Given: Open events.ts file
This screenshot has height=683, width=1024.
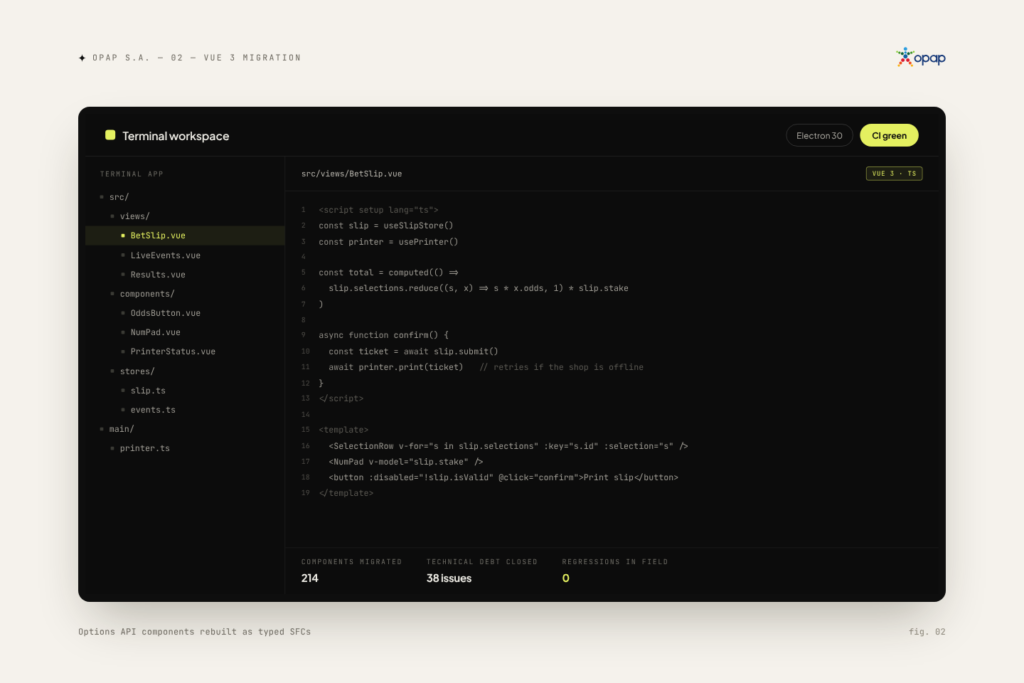Looking at the screenshot, I should pos(152,410).
